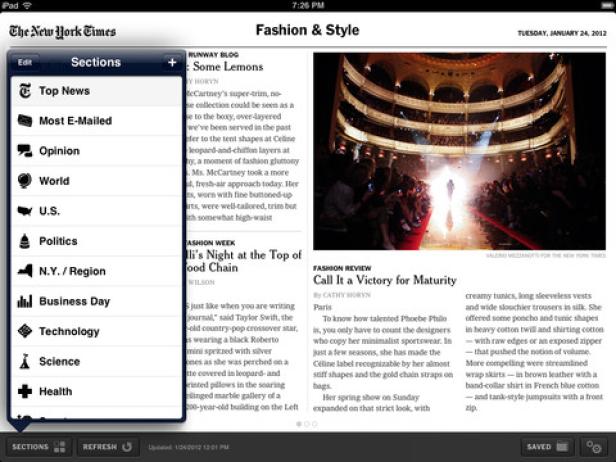The width and height of the screenshot is (616, 462).
Task: Select the Technology section
Action: tap(97, 331)
